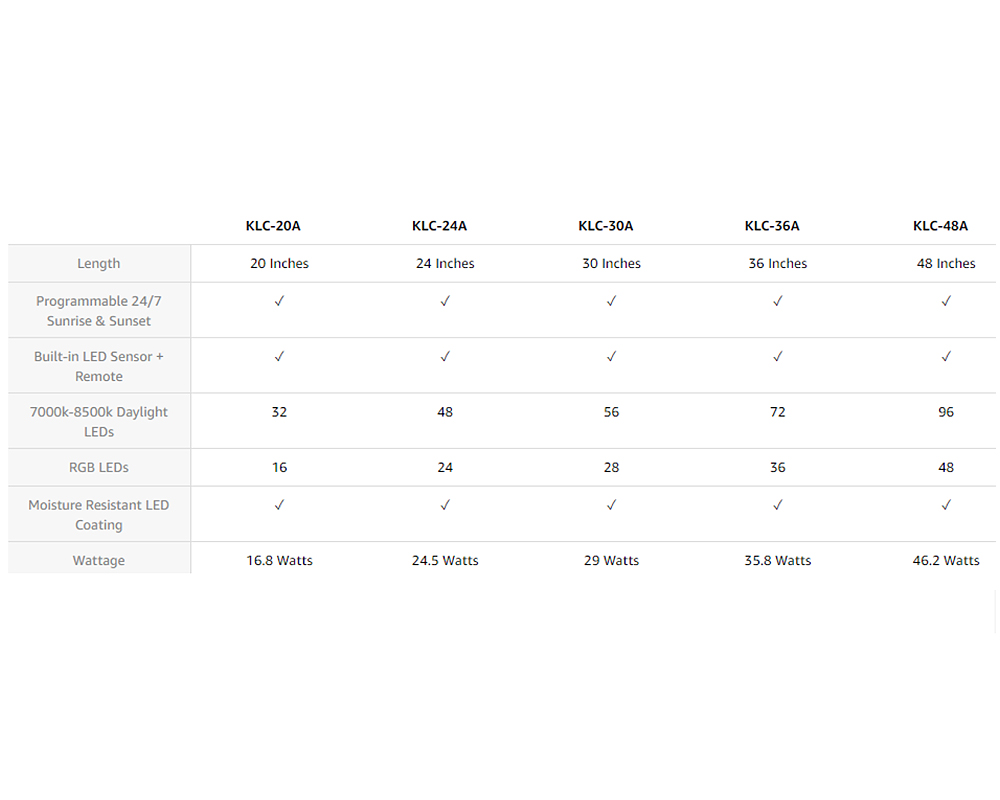Click KLC-24A Built-in LED Sensor checkmark
Viewport: 1000px width, 800px height.
[x=445, y=356]
